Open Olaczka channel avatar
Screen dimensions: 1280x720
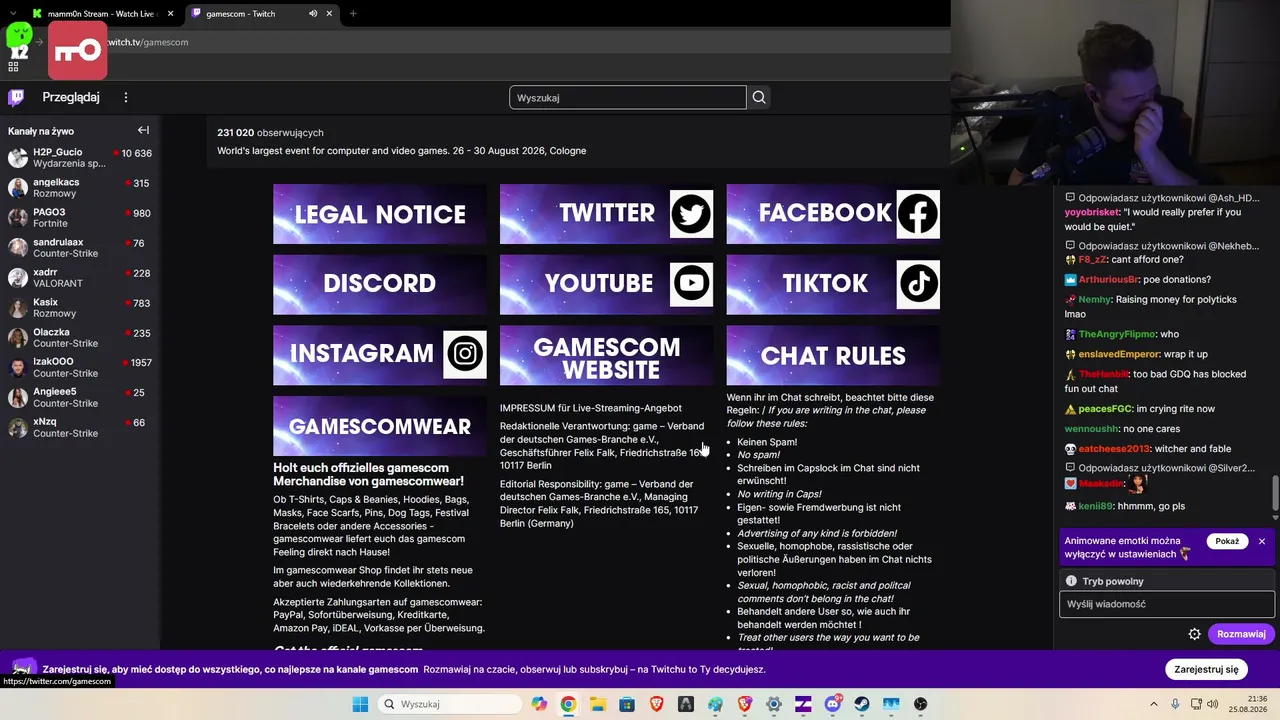pyautogui.click(x=18, y=338)
